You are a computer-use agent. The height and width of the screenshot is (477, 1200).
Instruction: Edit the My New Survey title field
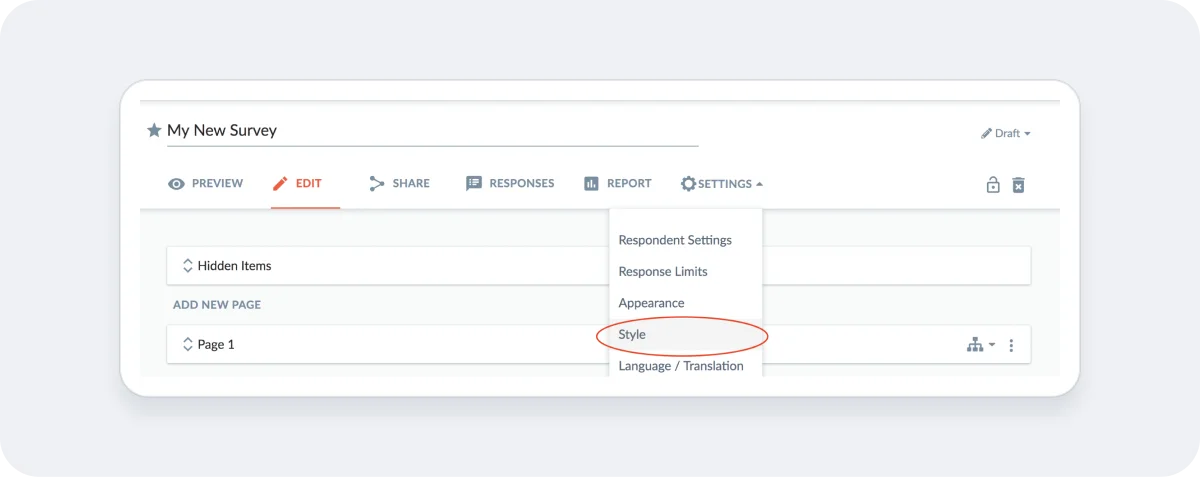(432, 131)
